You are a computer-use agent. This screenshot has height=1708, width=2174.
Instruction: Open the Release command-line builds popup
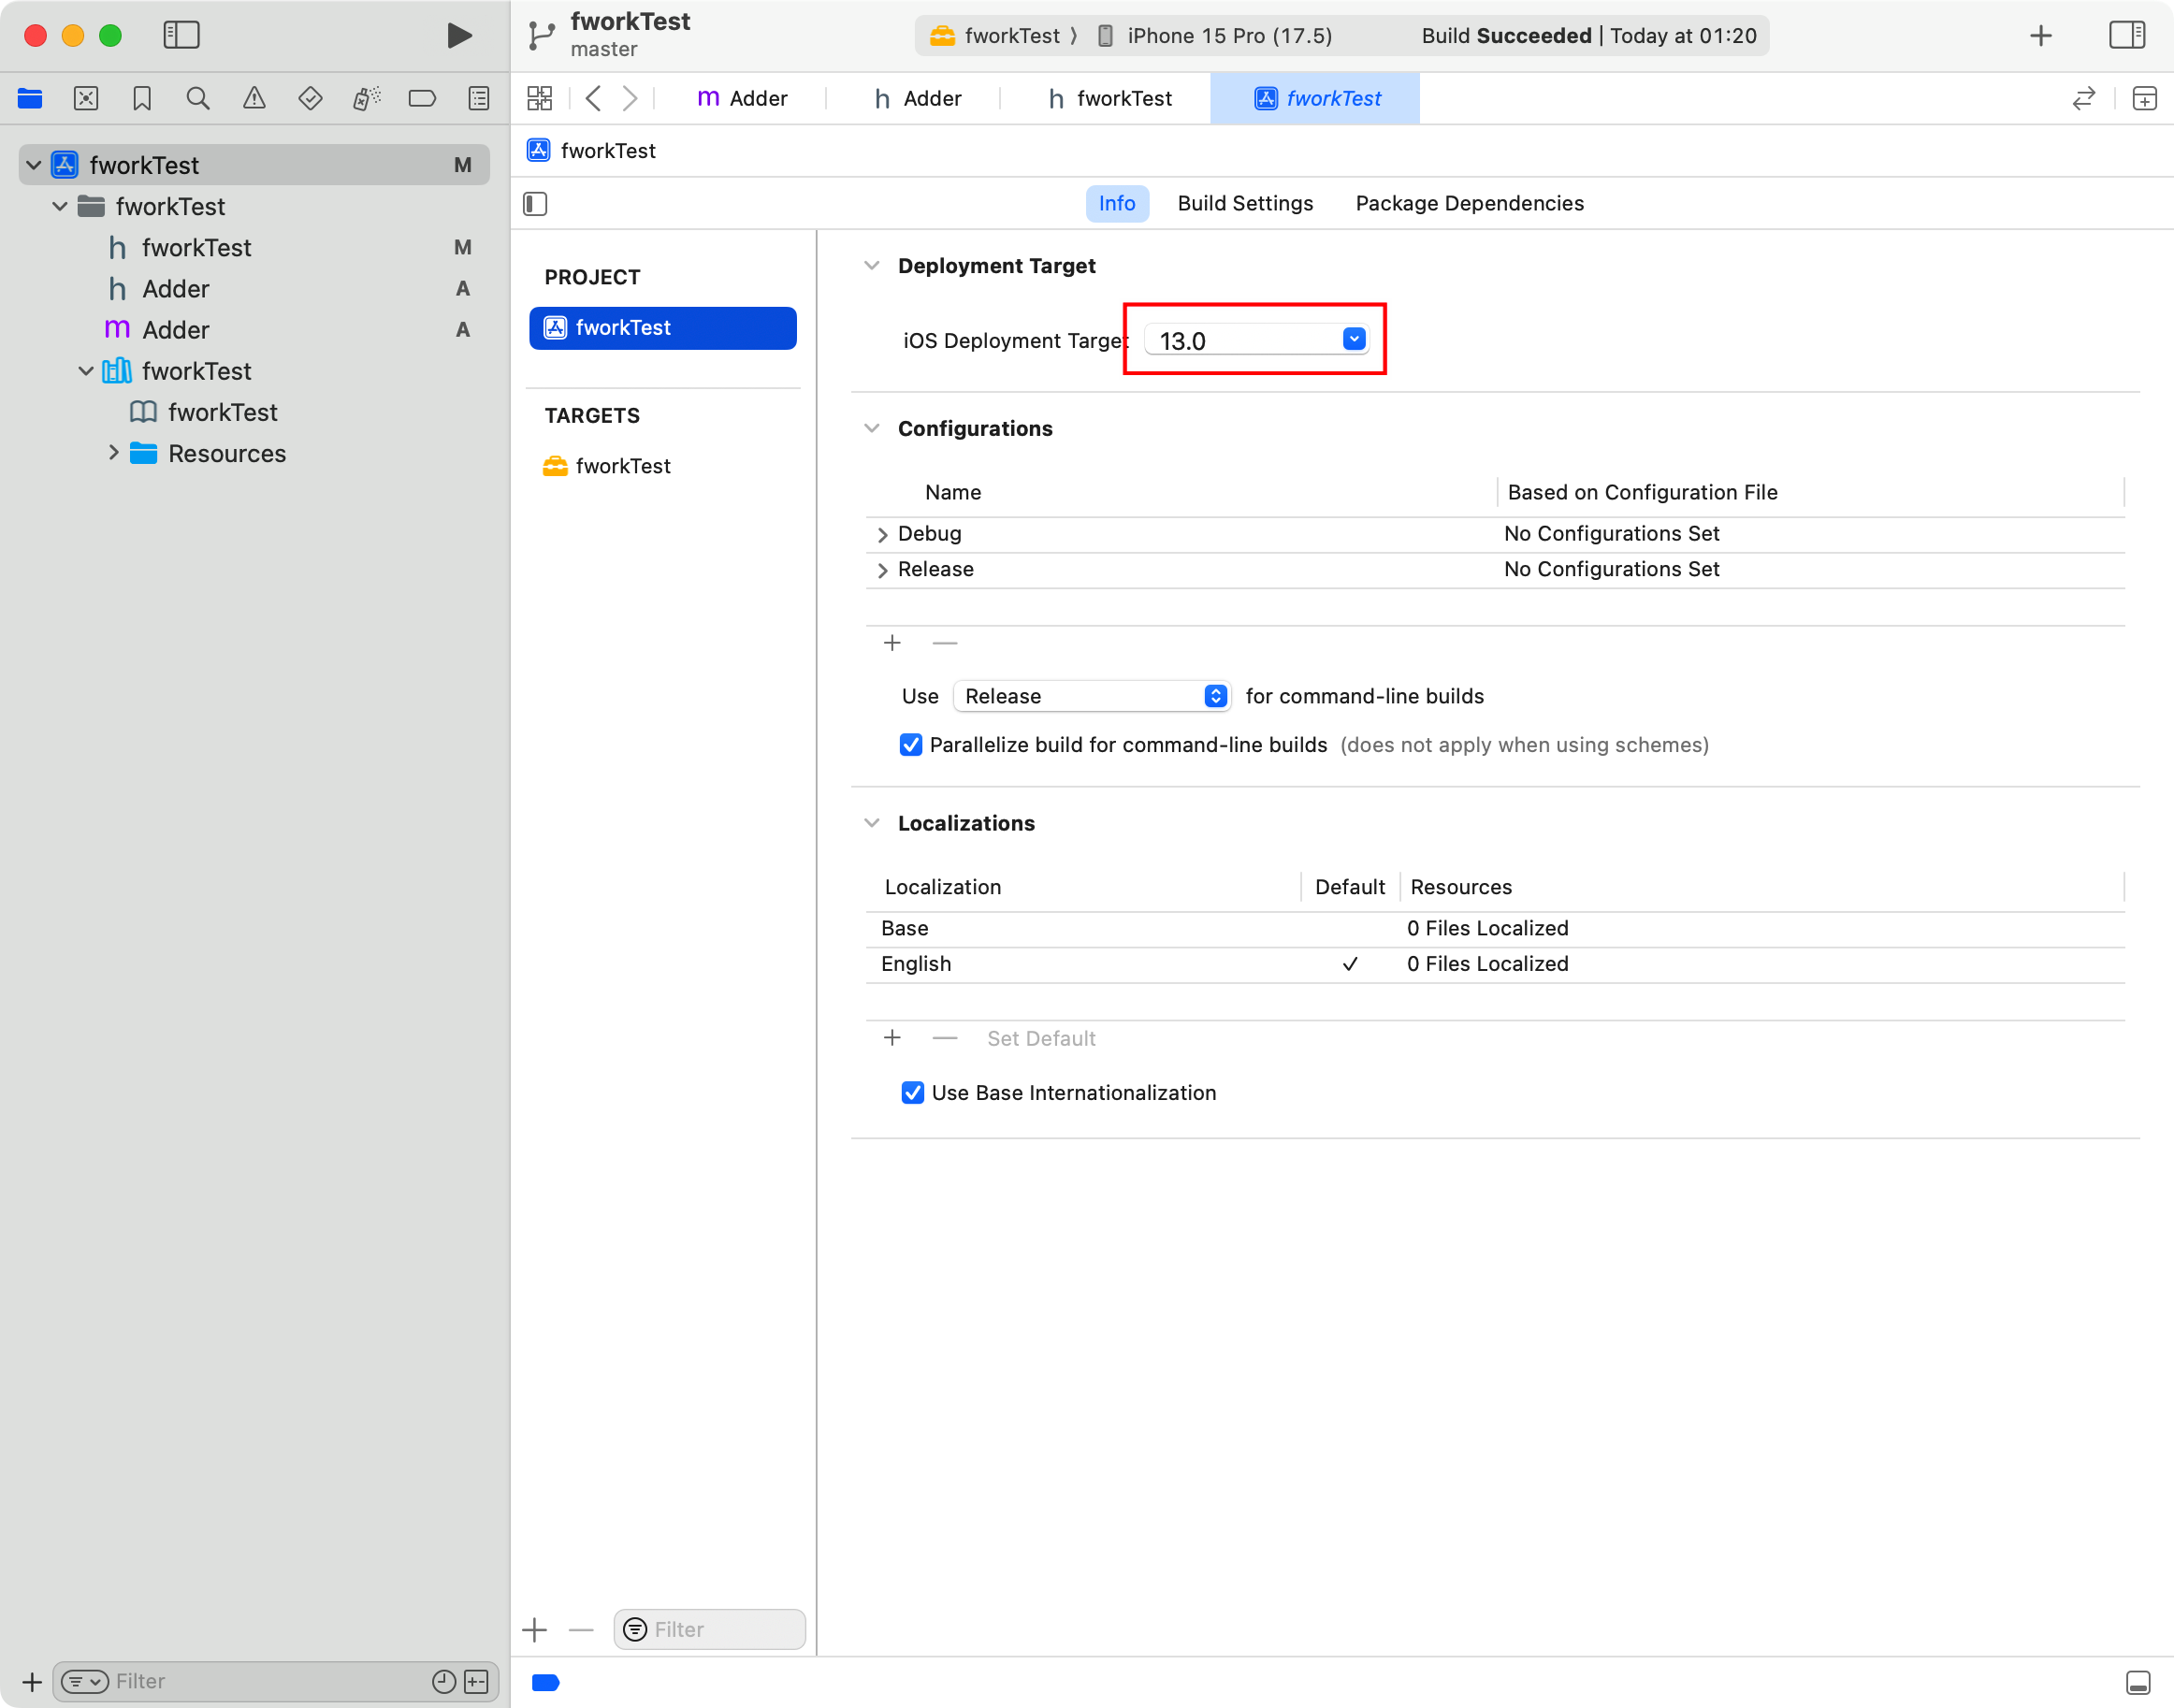pyautogui.click(x=1091, y=696)
